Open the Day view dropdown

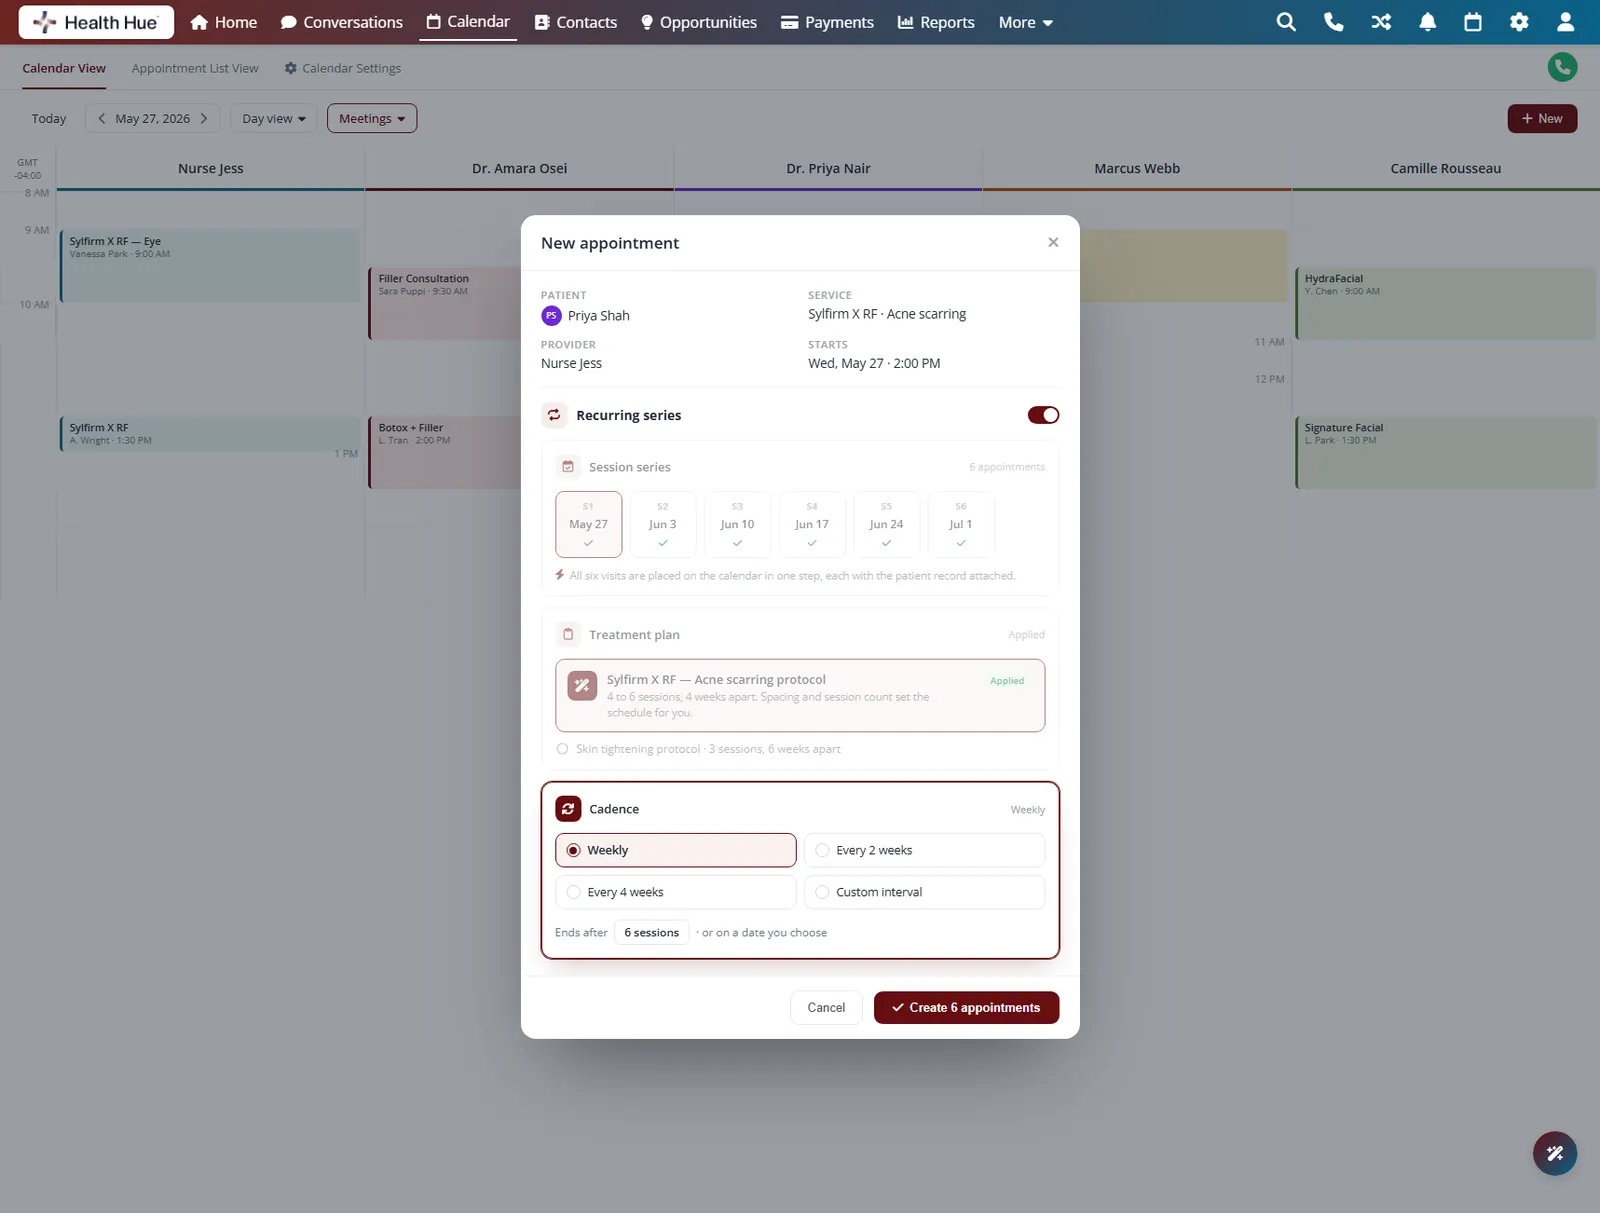coord(273,118)
